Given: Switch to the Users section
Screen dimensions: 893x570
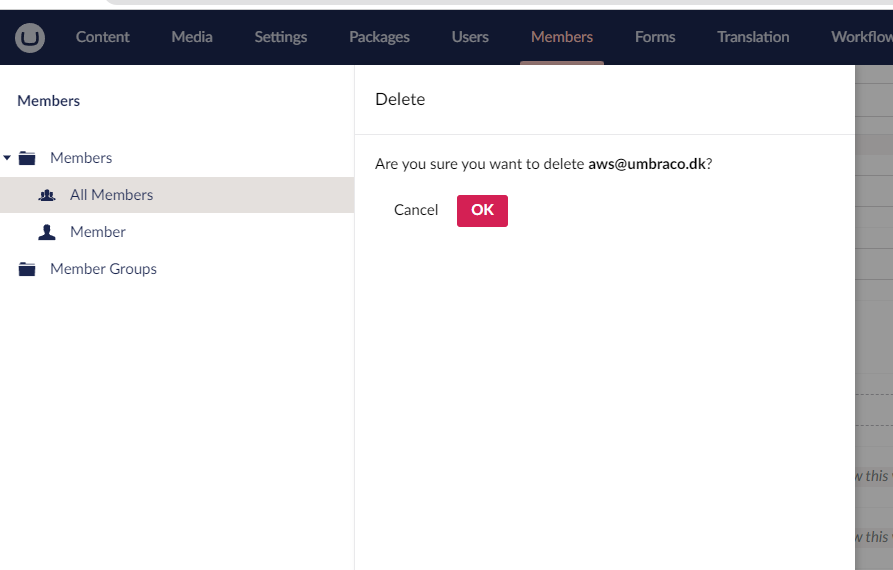Looking at the screenshot, I should click(470, 37).
